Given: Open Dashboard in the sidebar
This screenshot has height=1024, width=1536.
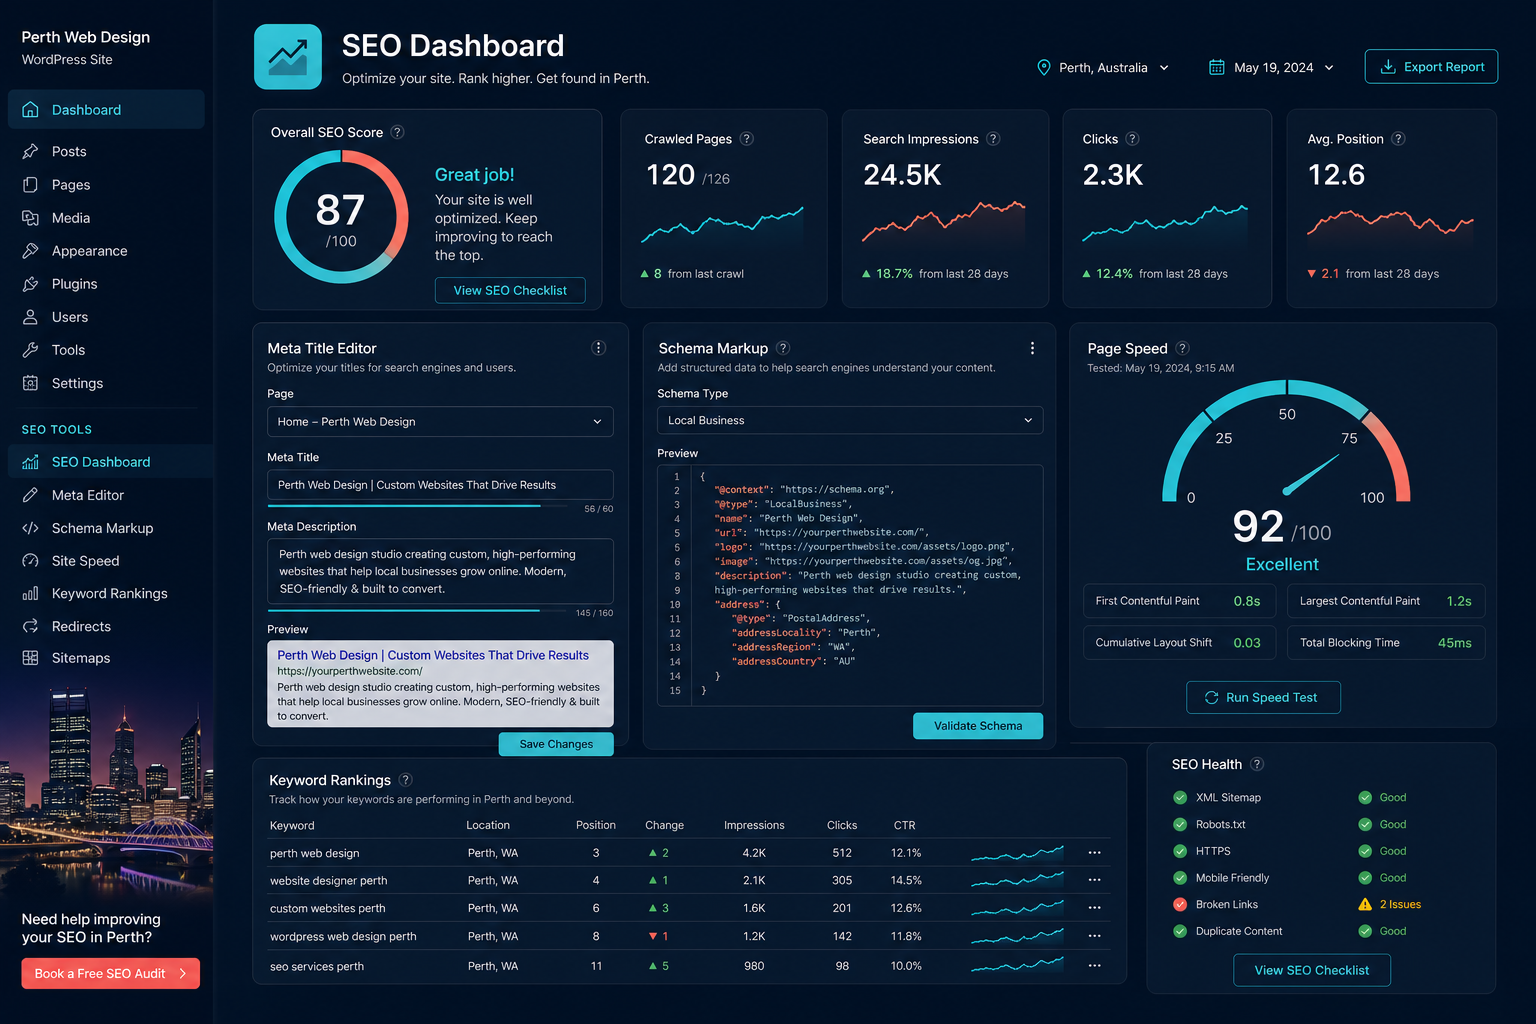Looking at the screenshot, I should [x=106, y=109].
